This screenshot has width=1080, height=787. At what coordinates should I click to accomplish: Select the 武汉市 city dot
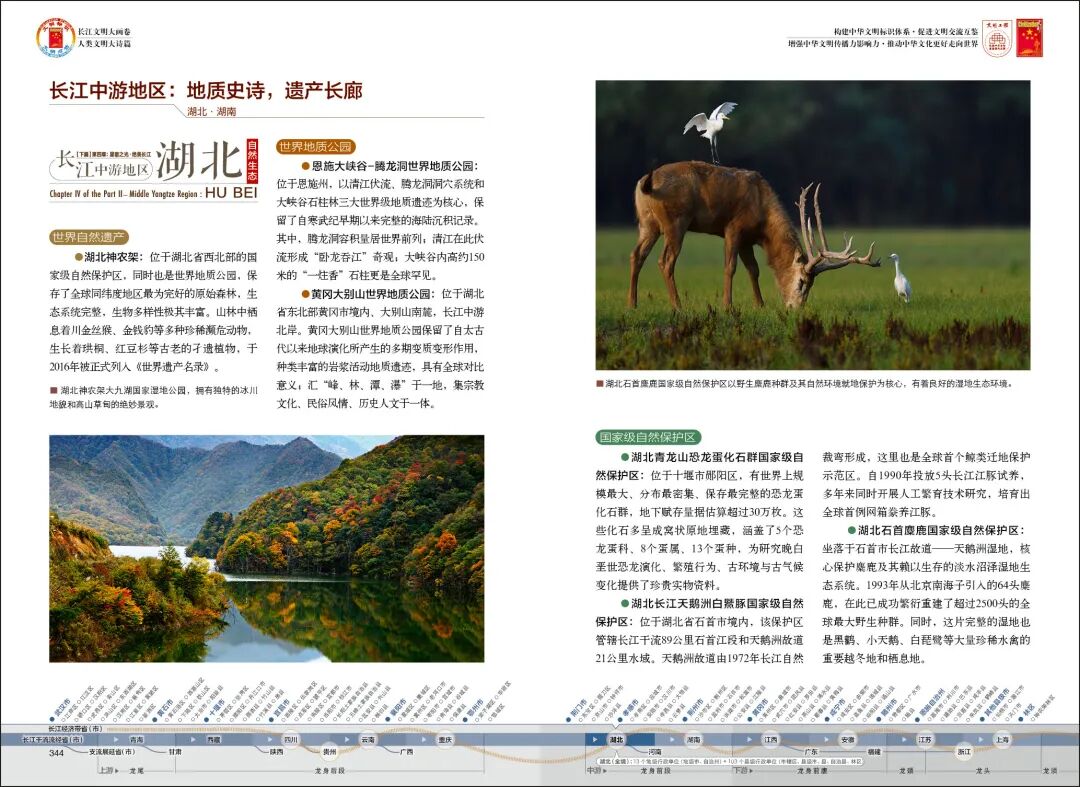(x=52, y=719)
